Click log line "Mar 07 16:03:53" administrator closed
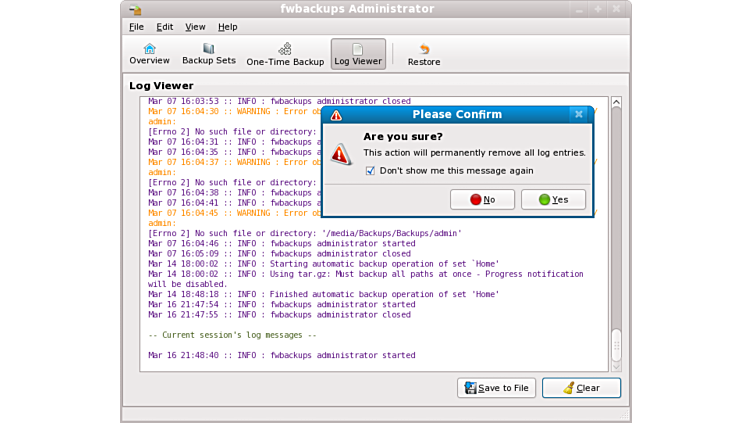 pyautogui.click(x=279, y=101)
